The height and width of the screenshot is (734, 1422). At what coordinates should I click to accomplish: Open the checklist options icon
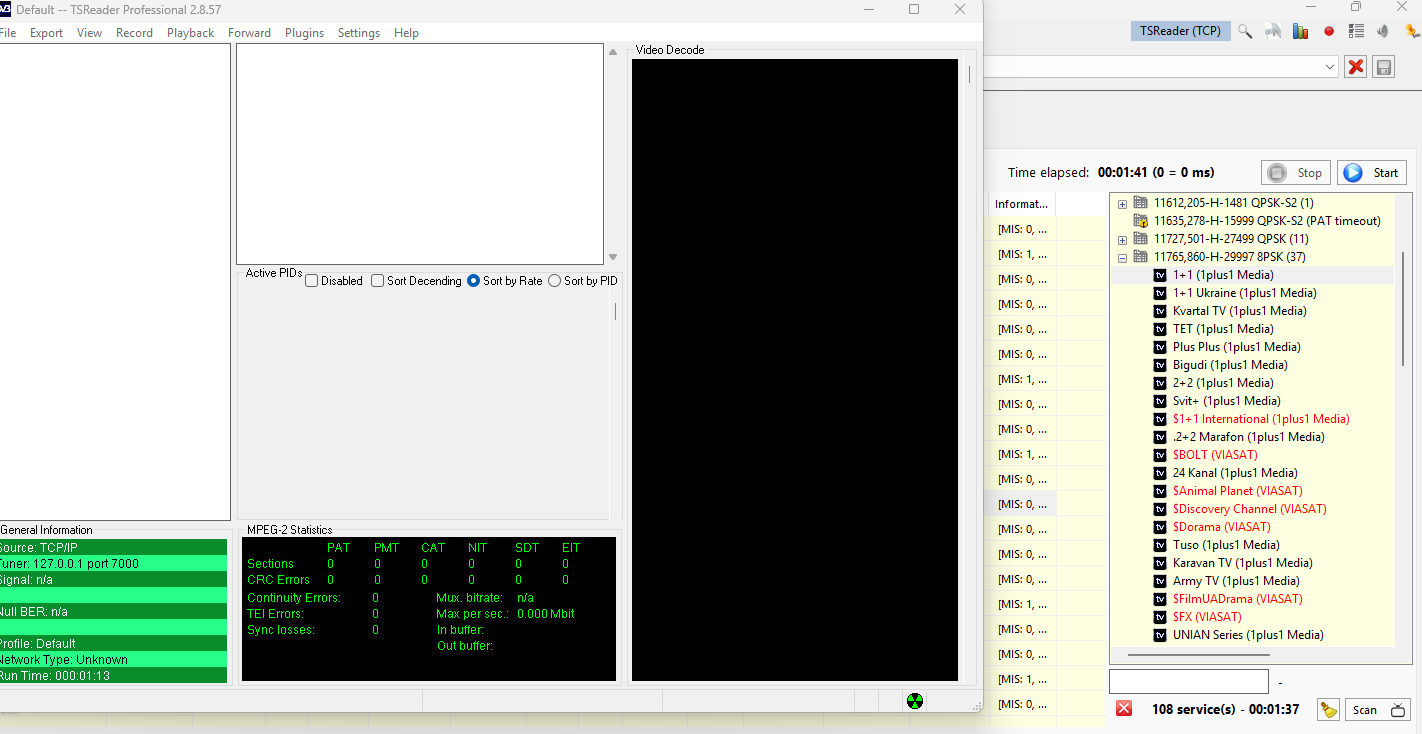click(x=1356, y=31)
